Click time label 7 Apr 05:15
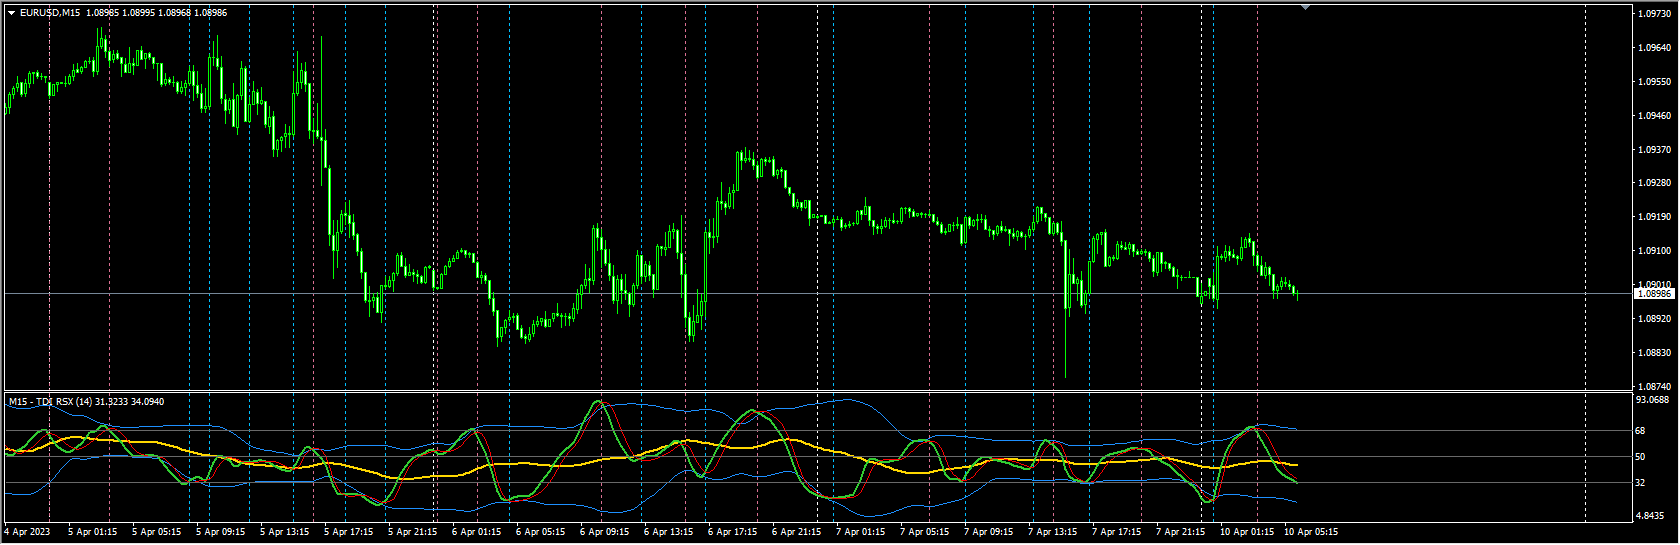Screen dimensions: 1680x545 (x=925, y=532)
